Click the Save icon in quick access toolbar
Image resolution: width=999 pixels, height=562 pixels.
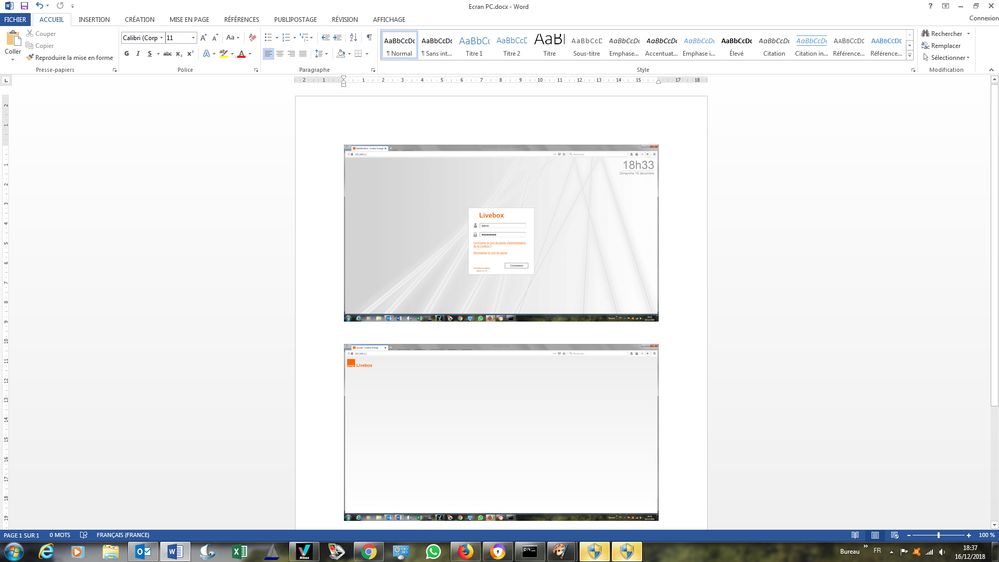click(x=24, y=6)
